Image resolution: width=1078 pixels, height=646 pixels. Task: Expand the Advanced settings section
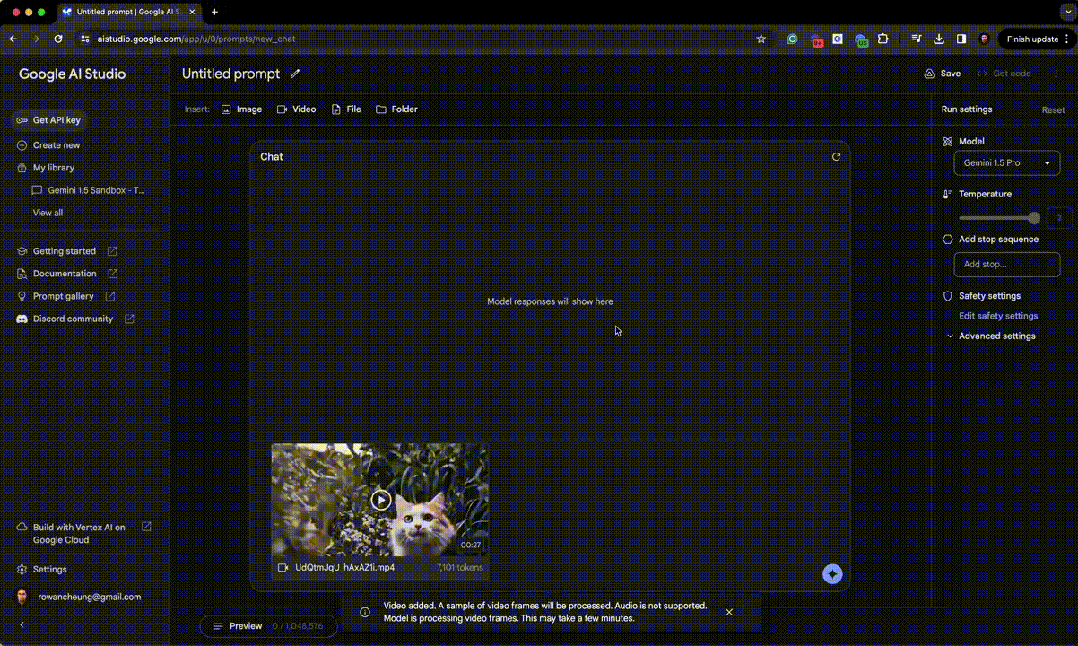click(996, 336)
